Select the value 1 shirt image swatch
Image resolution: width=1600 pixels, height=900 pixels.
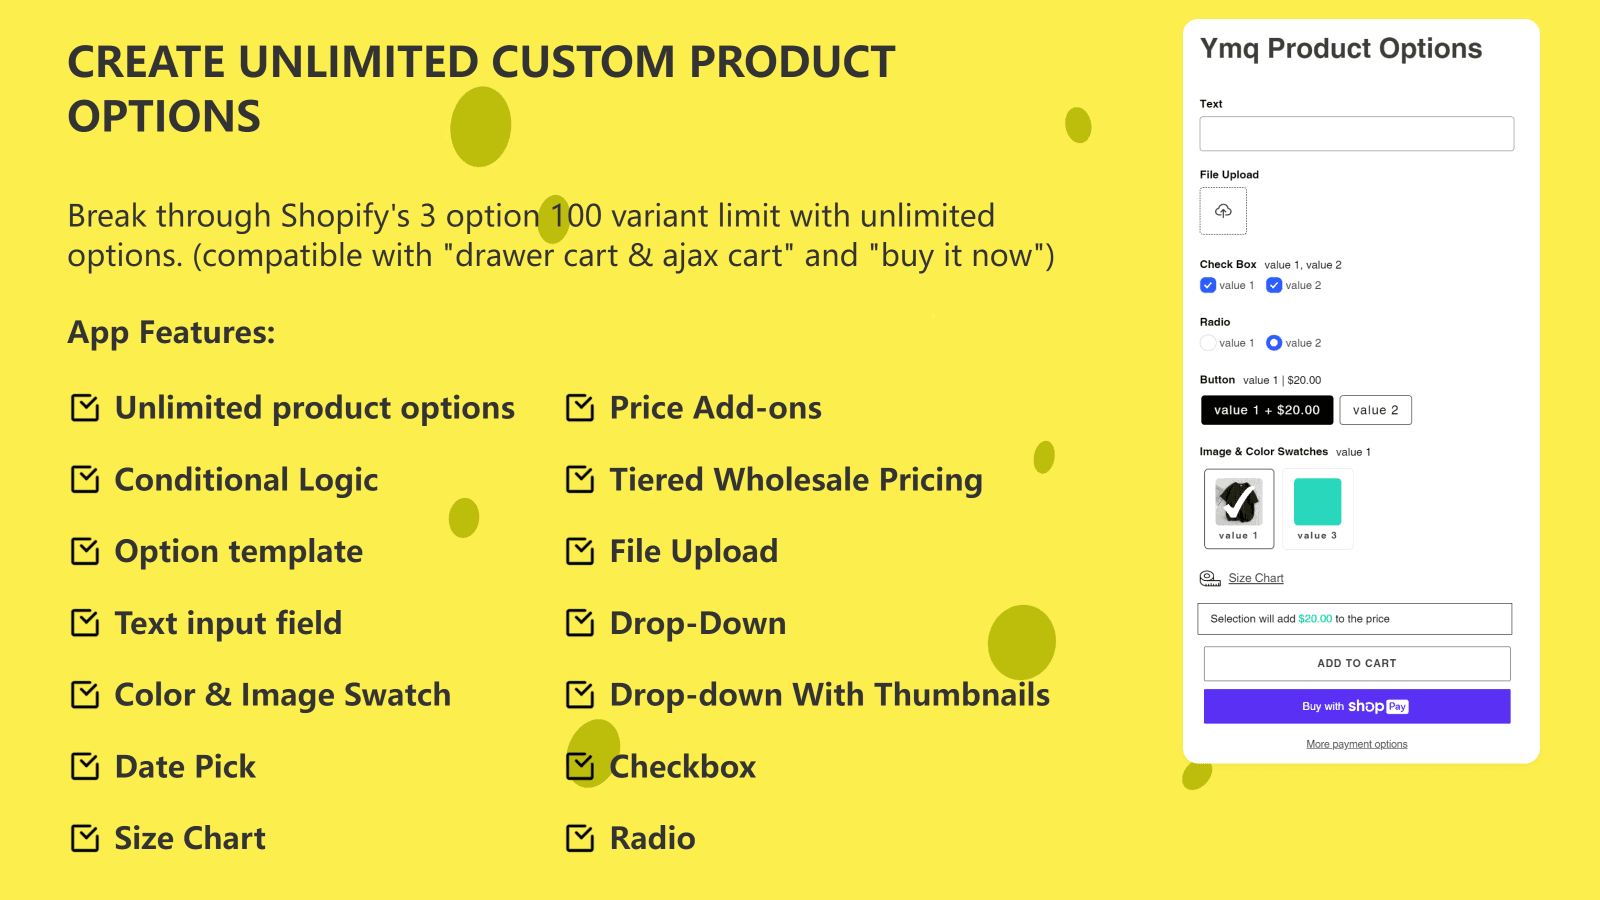coord(1238,503)
